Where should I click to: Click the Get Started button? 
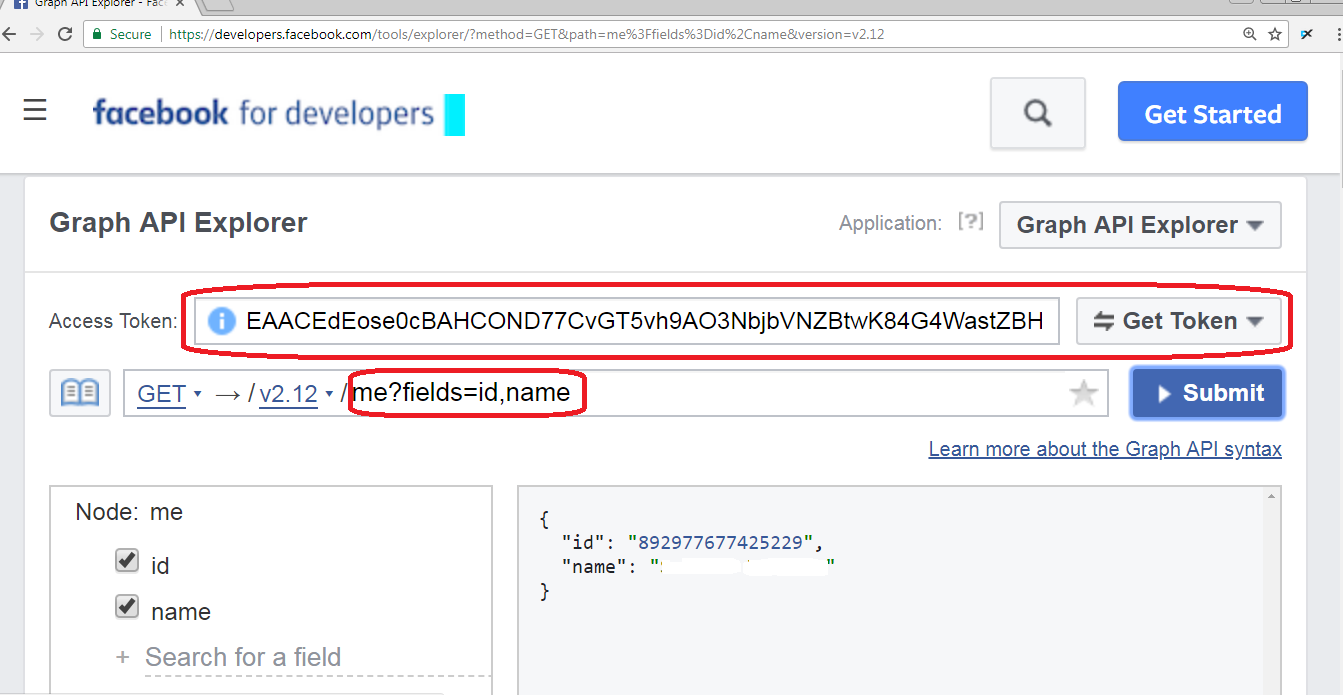1213,112
